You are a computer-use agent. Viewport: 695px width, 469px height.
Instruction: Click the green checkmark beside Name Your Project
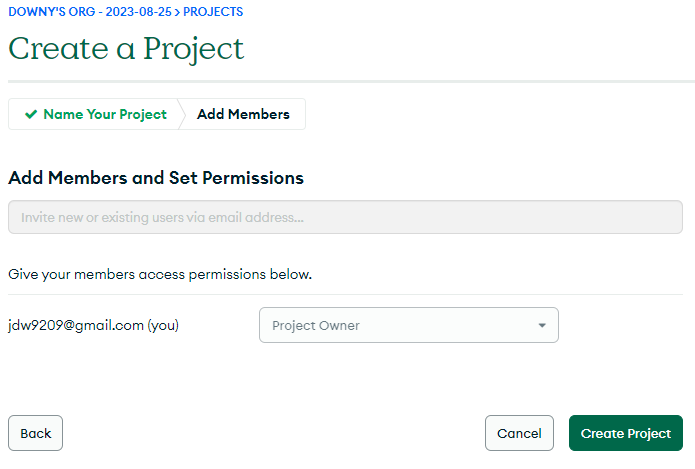[31, 114]
